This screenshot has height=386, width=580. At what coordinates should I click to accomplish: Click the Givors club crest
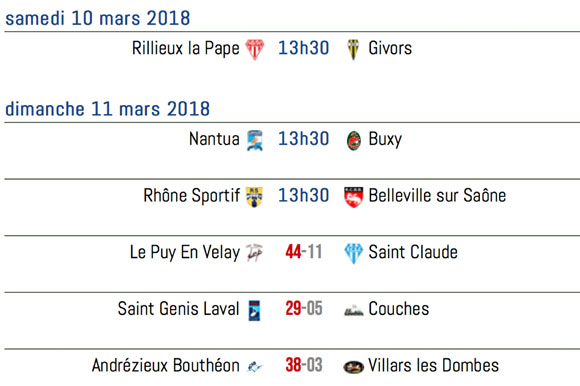[353, 49]
